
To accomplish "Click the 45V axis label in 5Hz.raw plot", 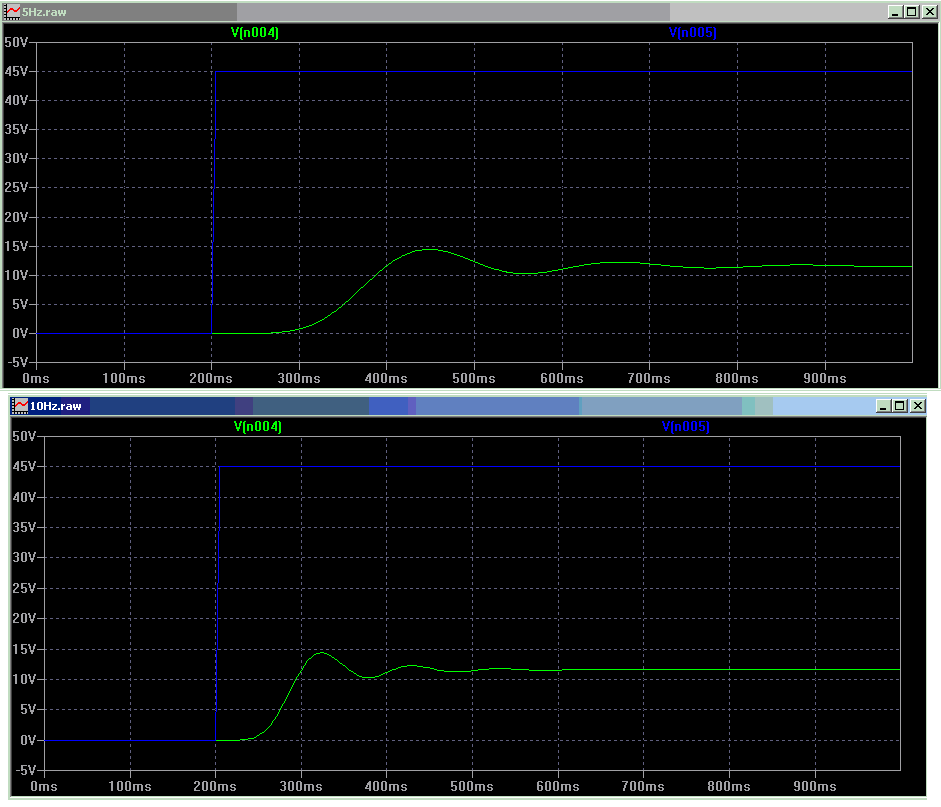I will pos(16,71).
